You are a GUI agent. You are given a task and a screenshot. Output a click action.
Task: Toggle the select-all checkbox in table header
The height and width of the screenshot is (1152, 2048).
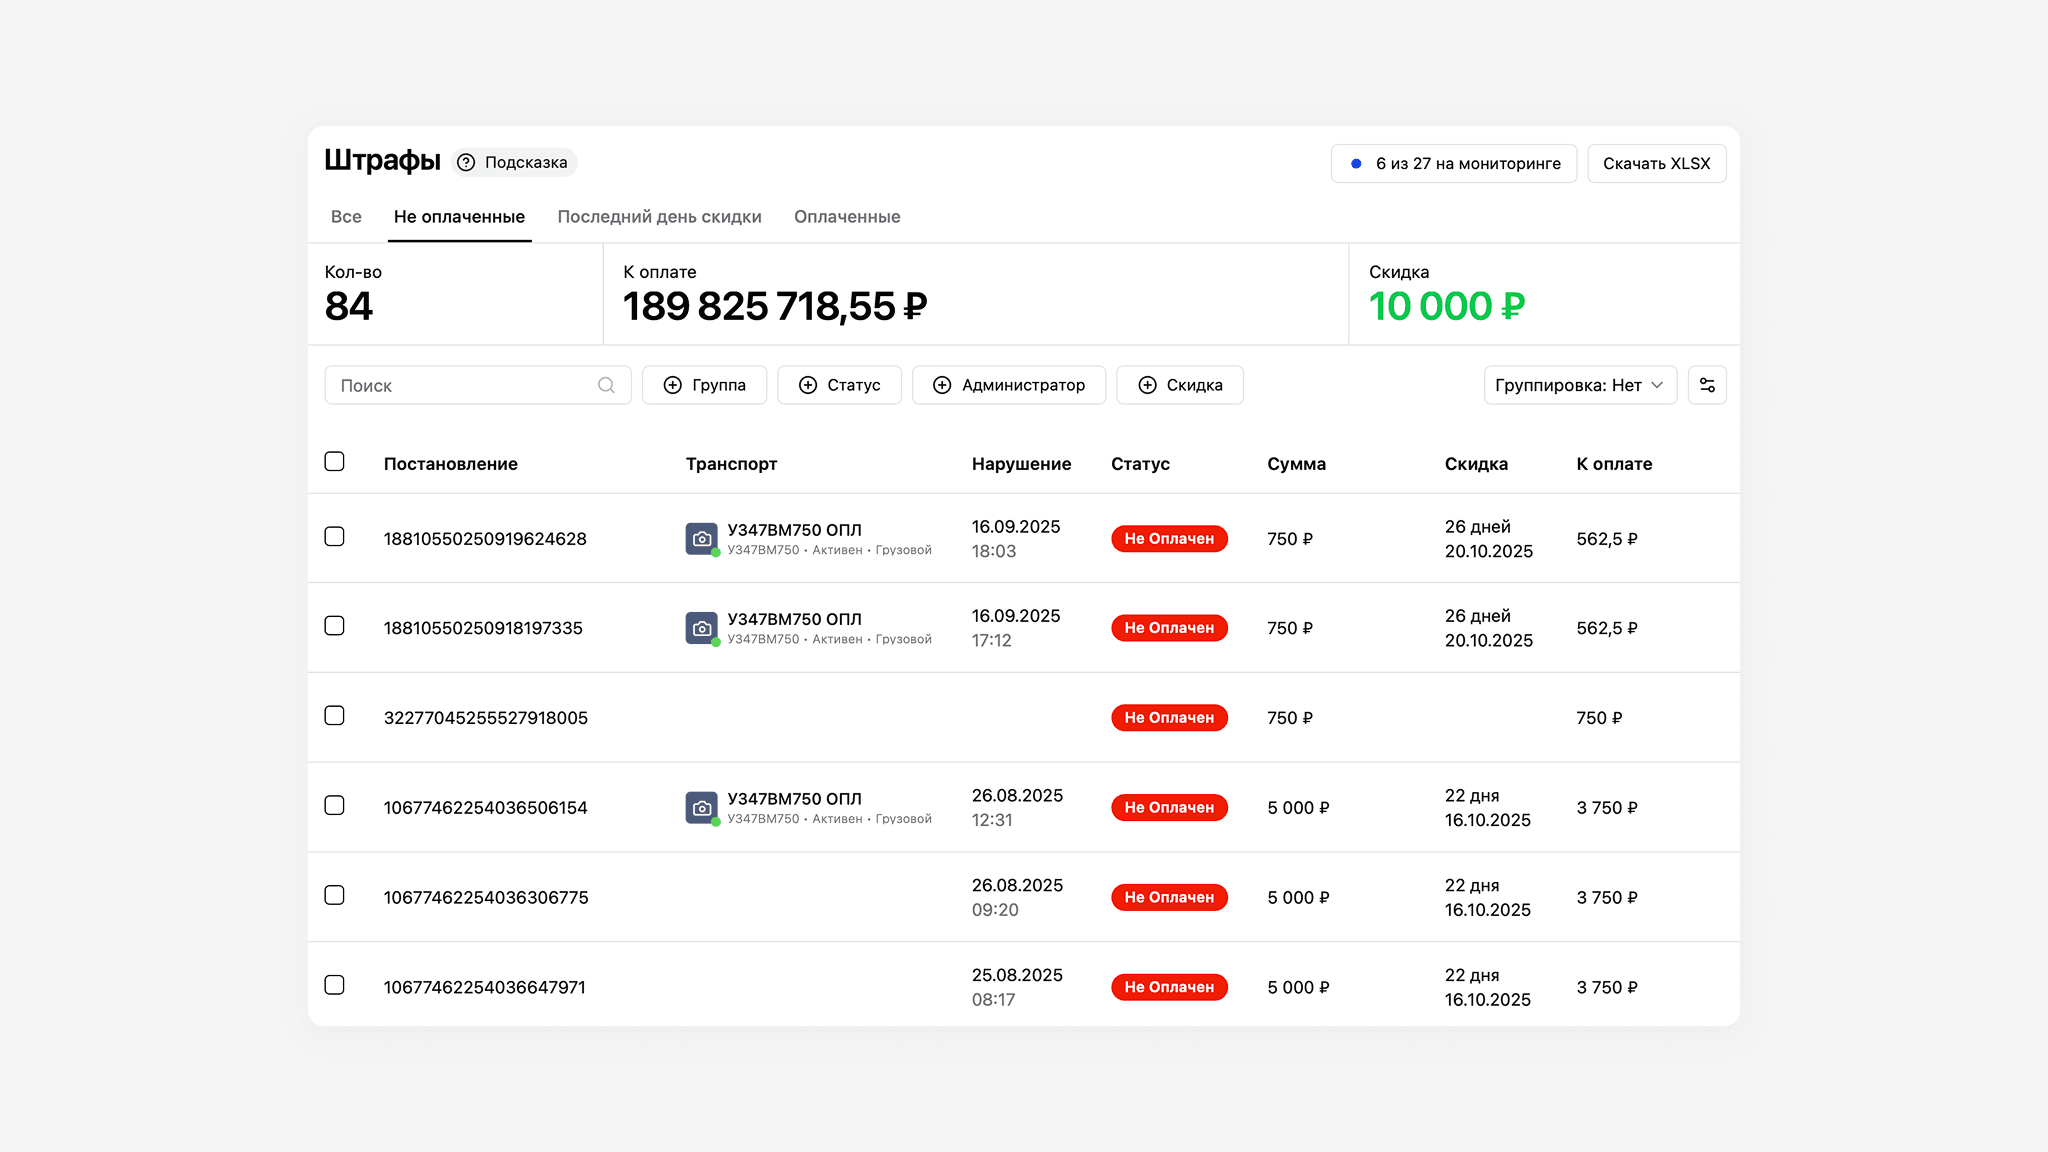pos(335,461)
